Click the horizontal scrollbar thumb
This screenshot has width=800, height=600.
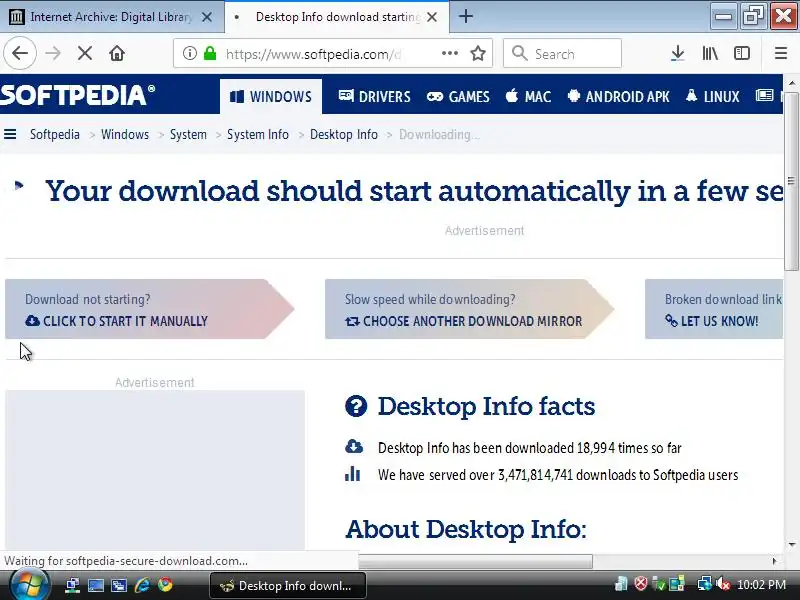475,561
